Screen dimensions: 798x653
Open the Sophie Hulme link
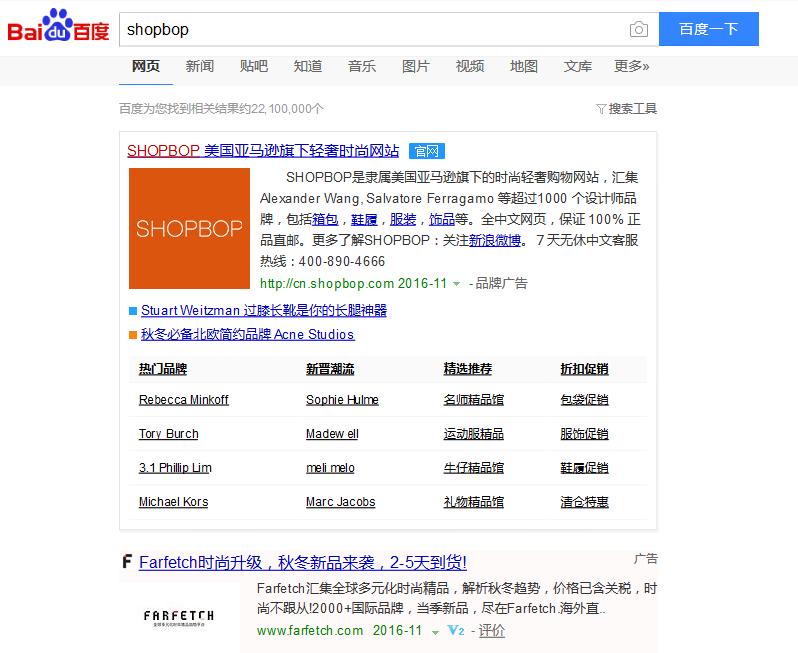click(342, 400)
